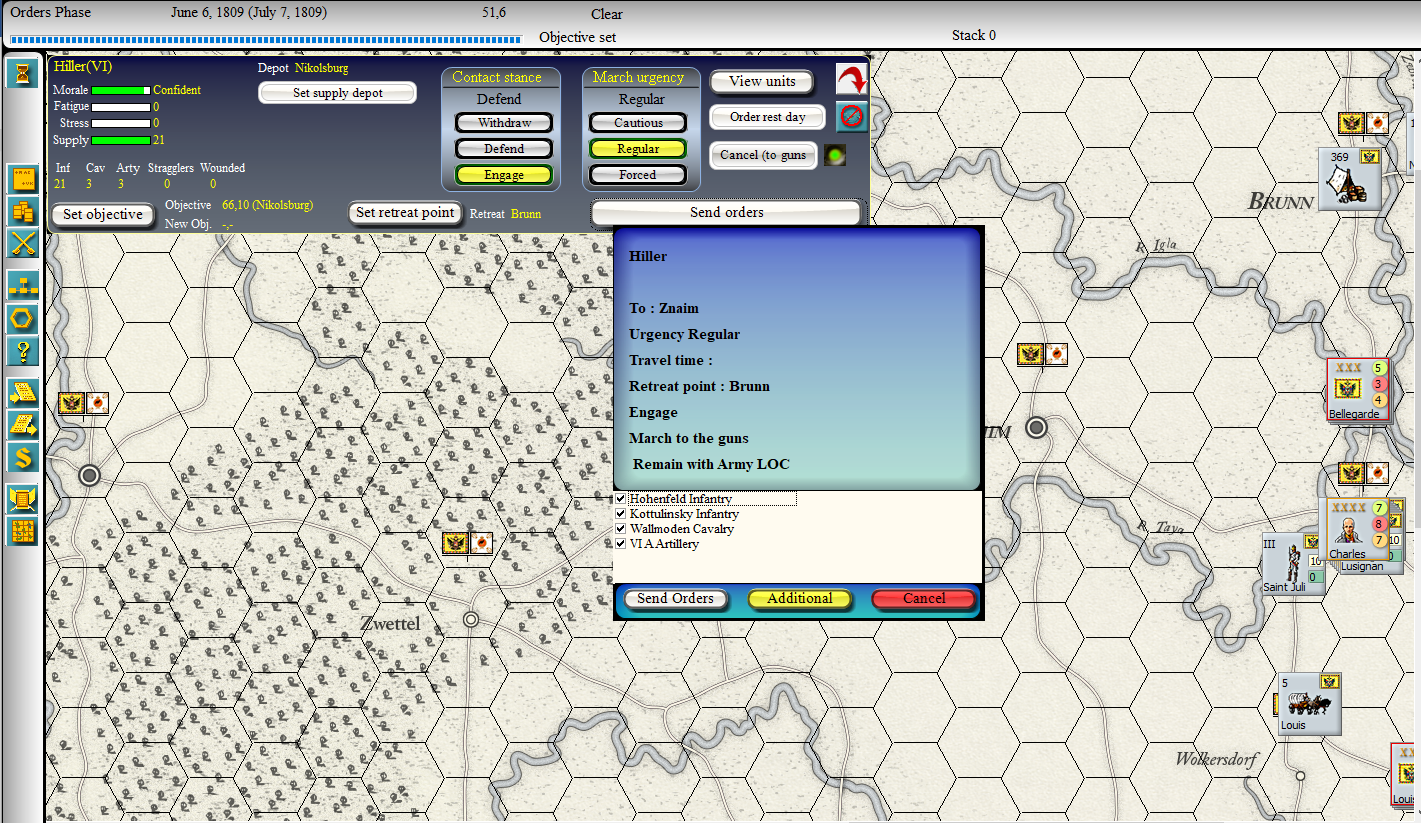Click the red curved arrow icon
Image resolution: width=1421 pixels, height=823 pixels.
pyautogui.click(x=852, y=80)
